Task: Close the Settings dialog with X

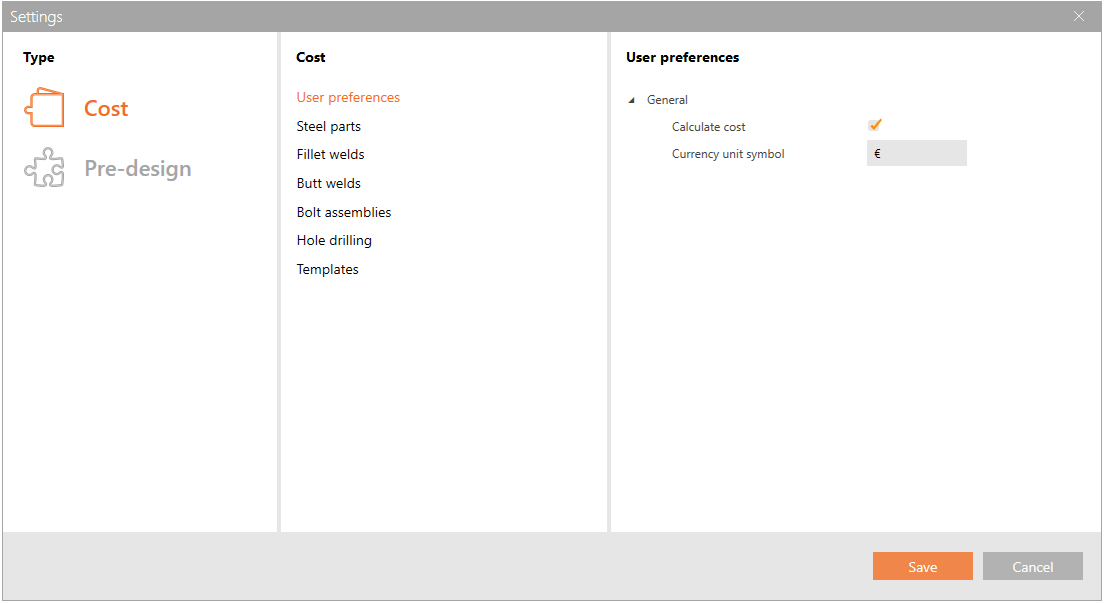Action: coord(1079,16)
